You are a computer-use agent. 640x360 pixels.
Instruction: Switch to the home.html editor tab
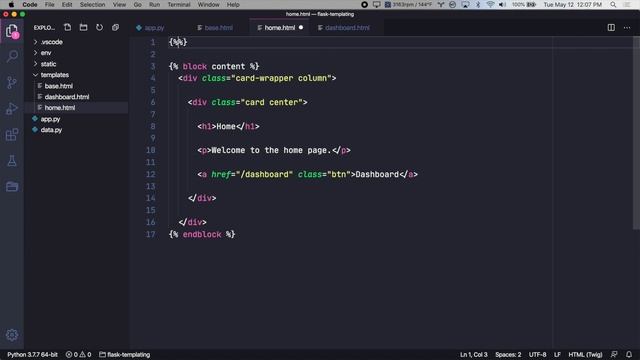[x=280, y=28]
